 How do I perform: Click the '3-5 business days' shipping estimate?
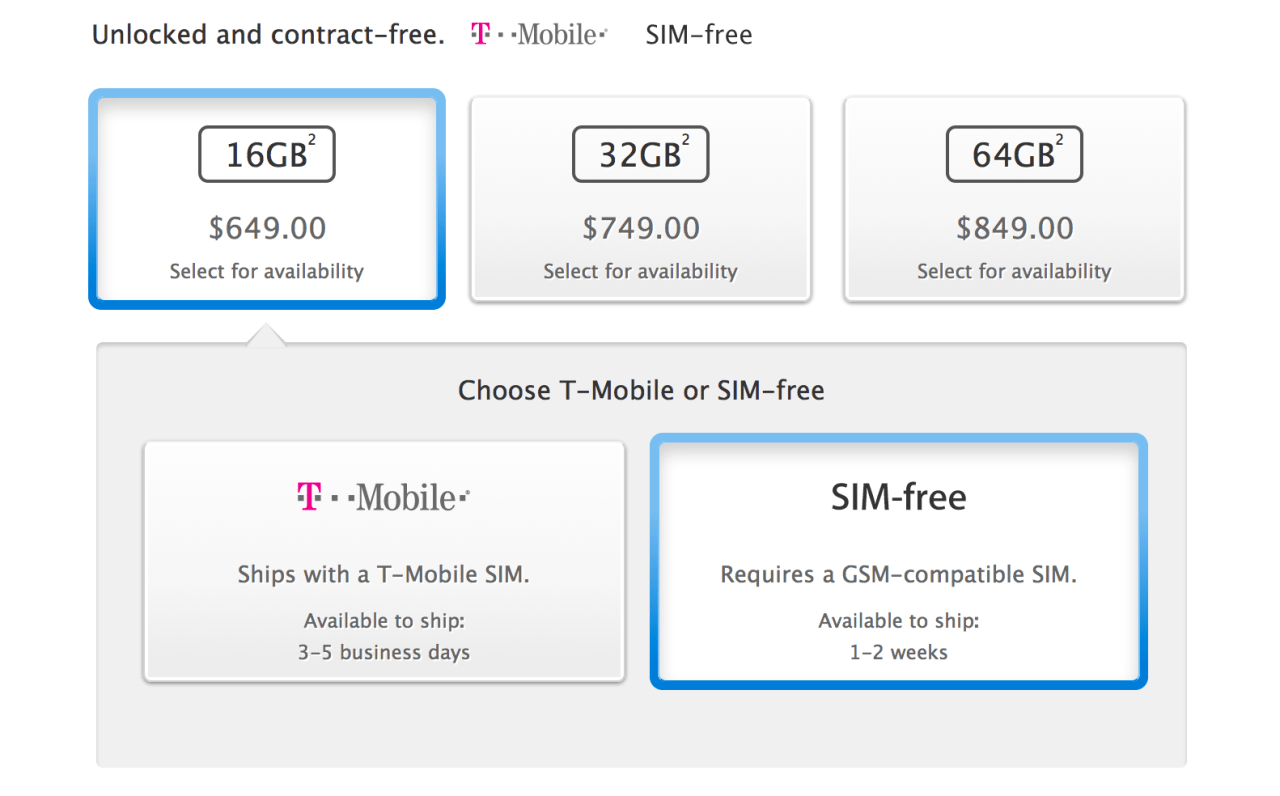pos(384,652)
